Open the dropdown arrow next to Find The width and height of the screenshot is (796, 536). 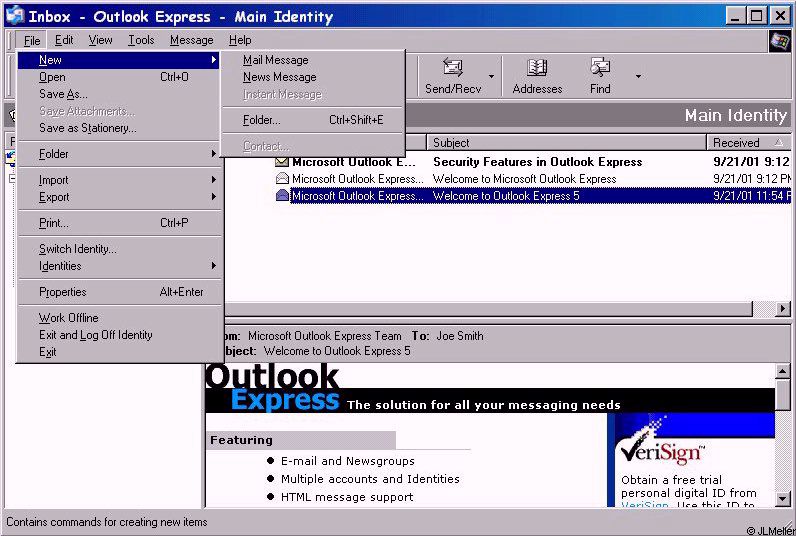pos(638,77)
